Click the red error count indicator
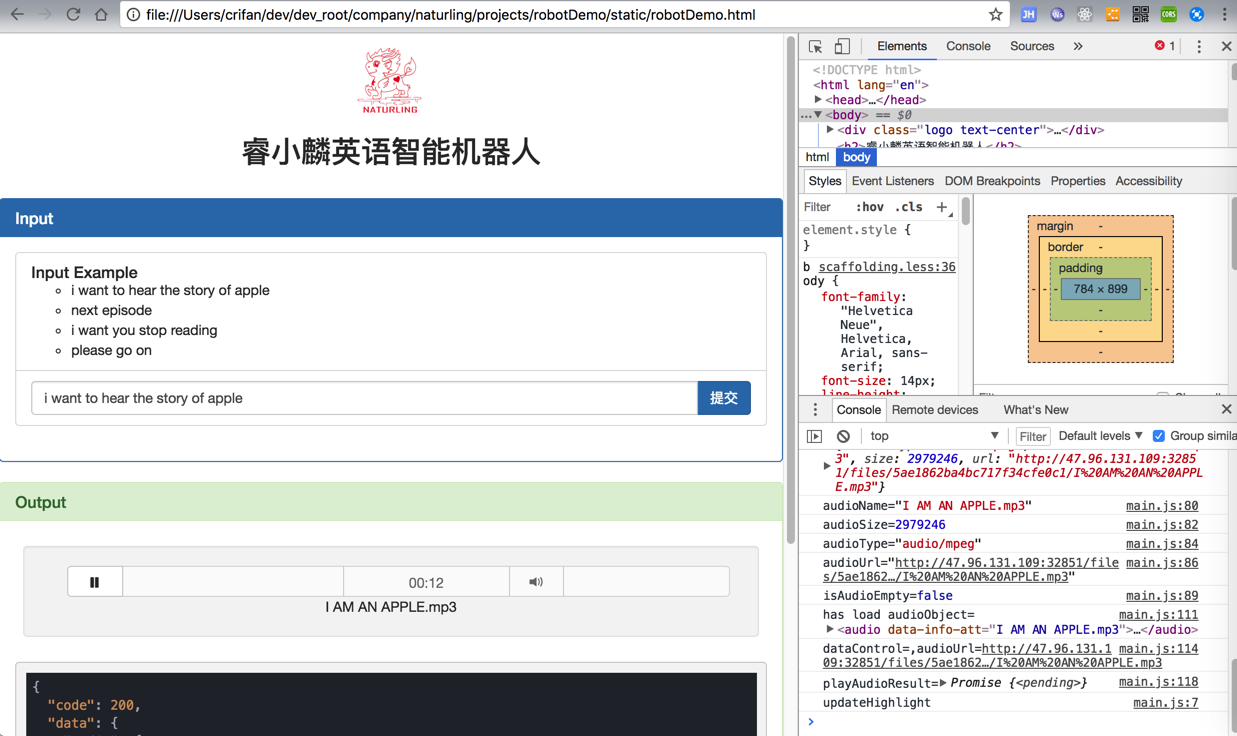Screen dimensions: 1237x736 point(1165,46)
